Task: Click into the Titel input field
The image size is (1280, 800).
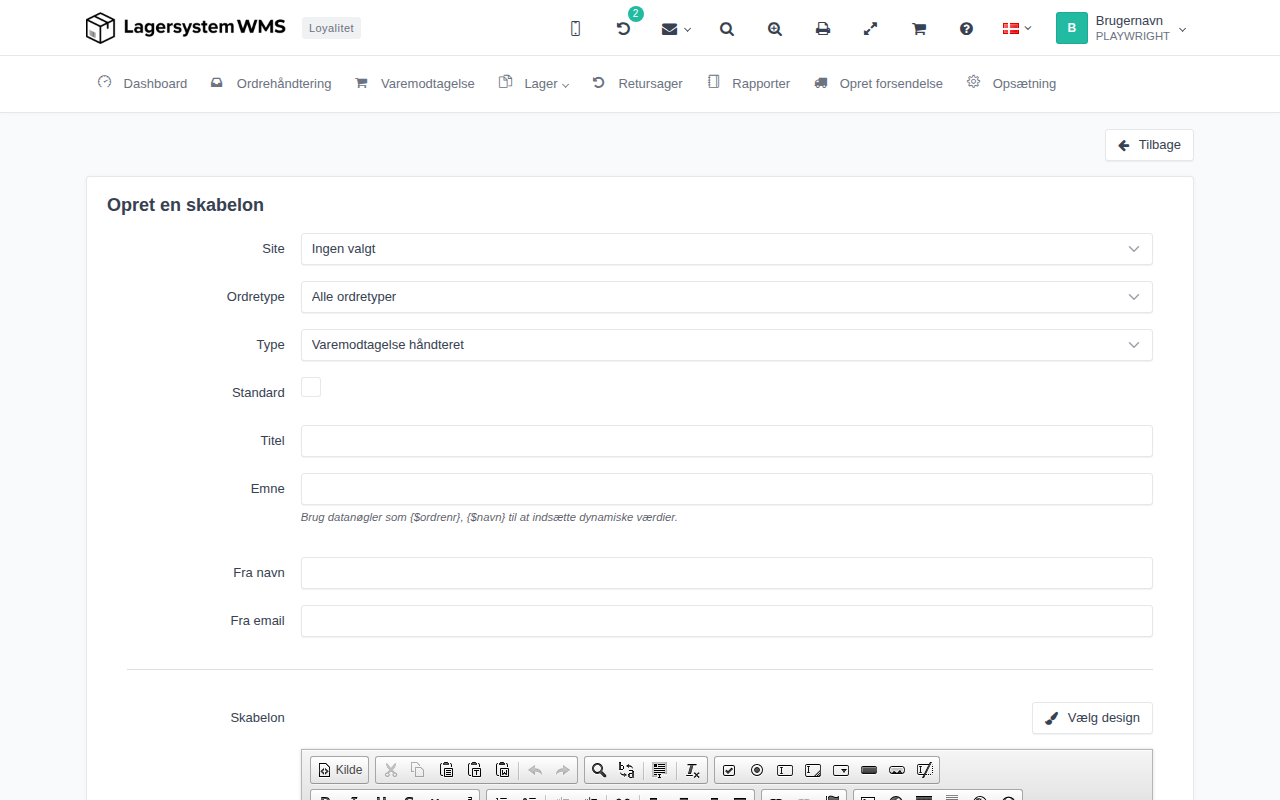Action: click(726, 441)
